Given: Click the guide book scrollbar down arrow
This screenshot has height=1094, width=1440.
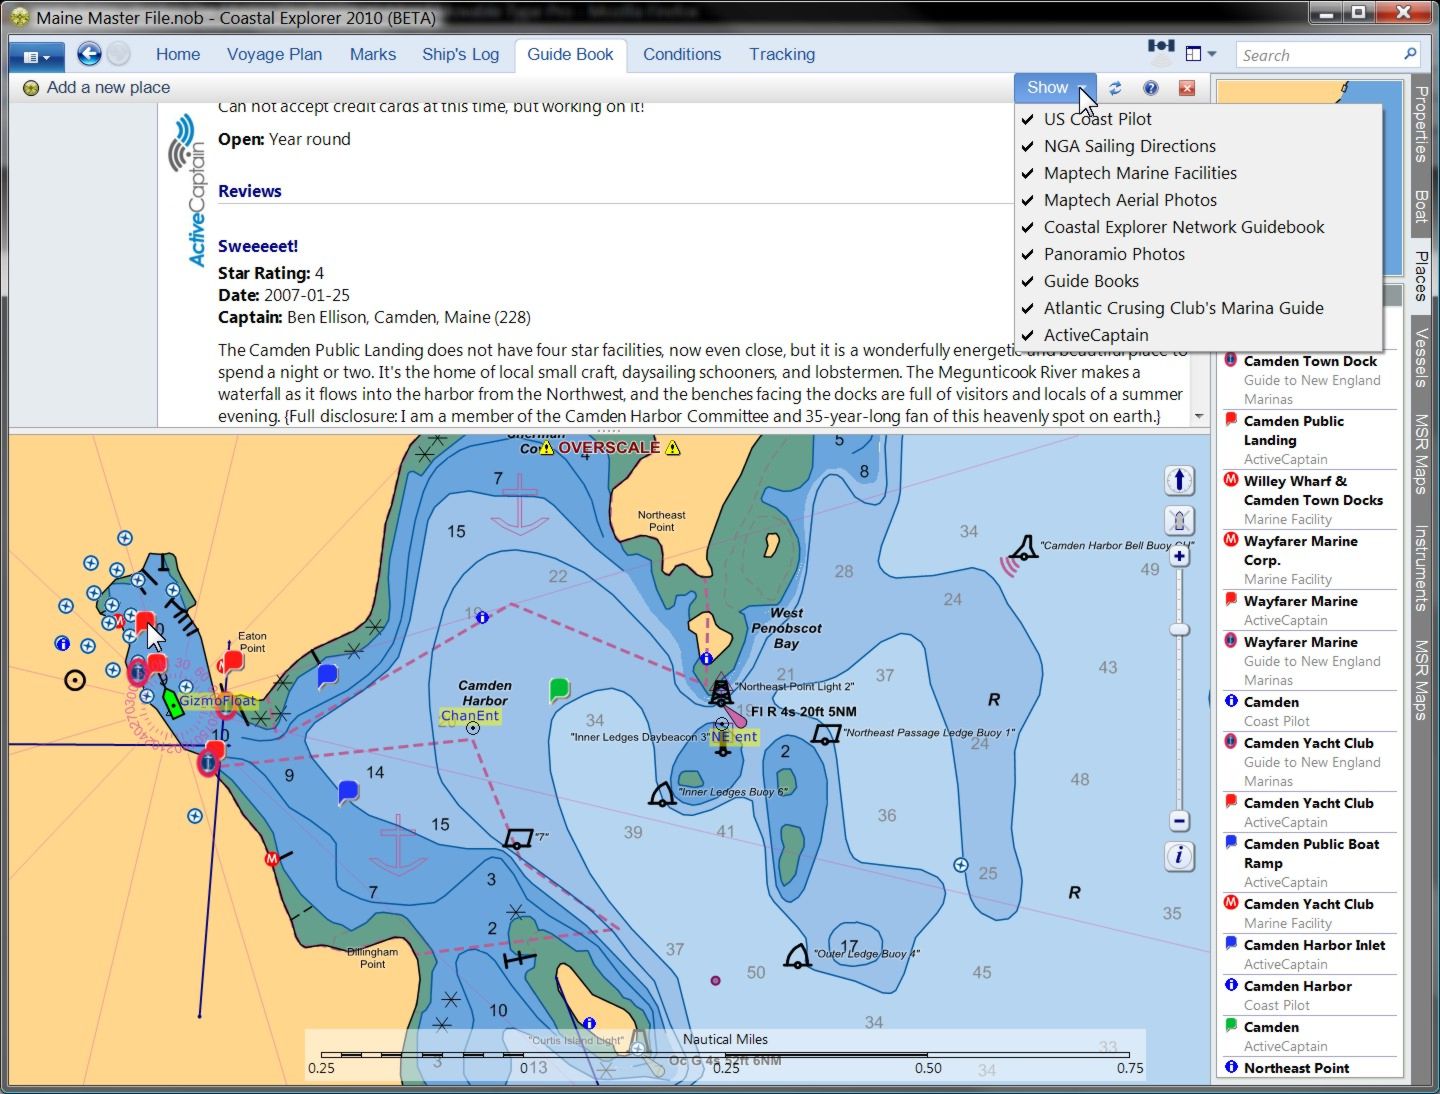Looking at the screenshot, I should [1199, 416].
